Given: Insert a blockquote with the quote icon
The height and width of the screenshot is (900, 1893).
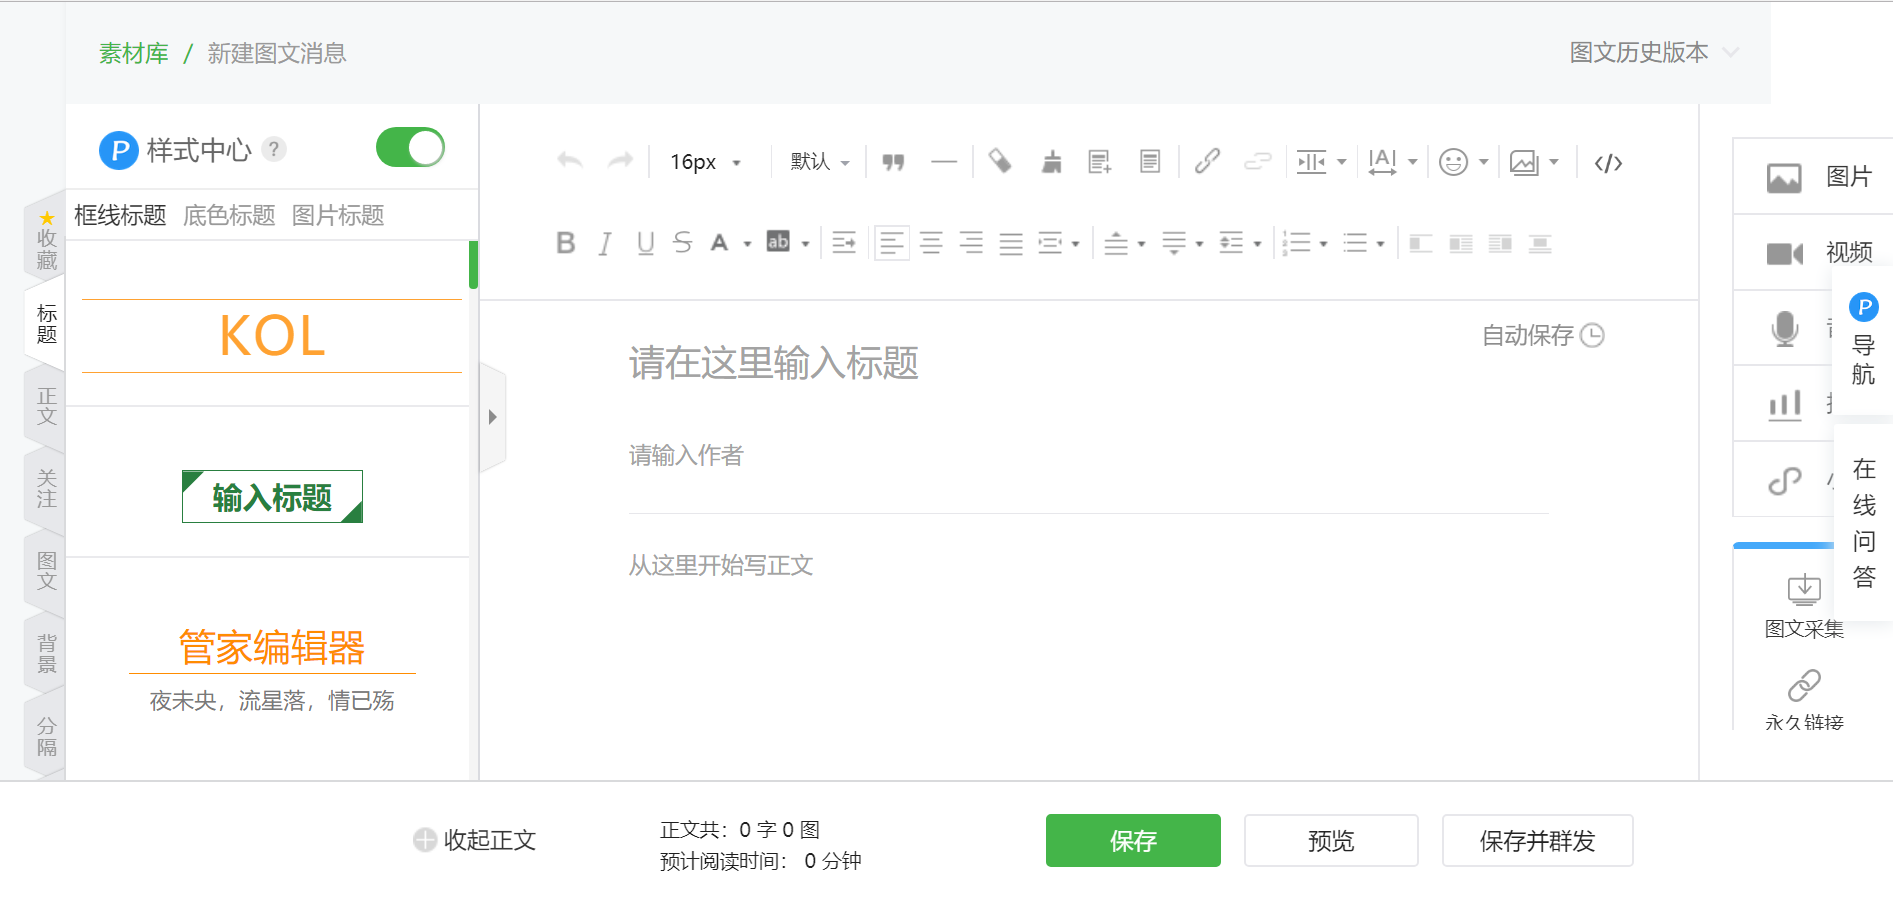Looking at the screenshot, I should click(x=893, y=162).
